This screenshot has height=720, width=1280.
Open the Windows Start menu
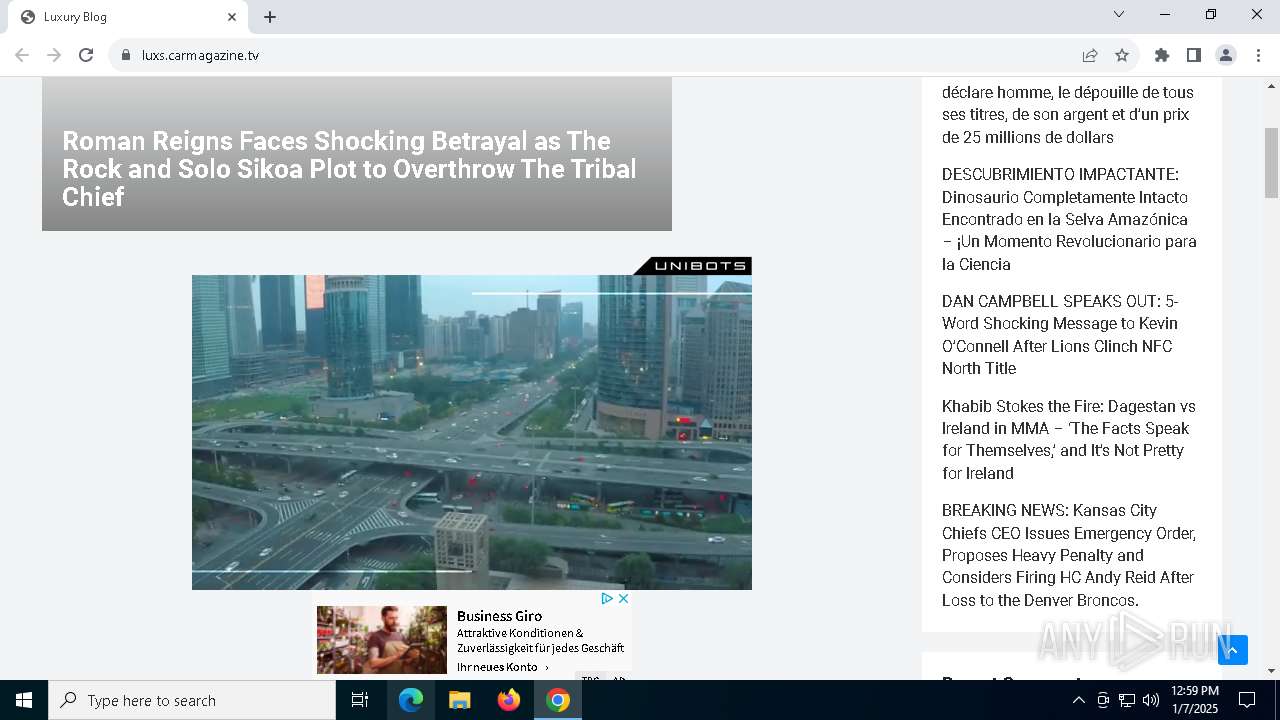coord(24,700)
